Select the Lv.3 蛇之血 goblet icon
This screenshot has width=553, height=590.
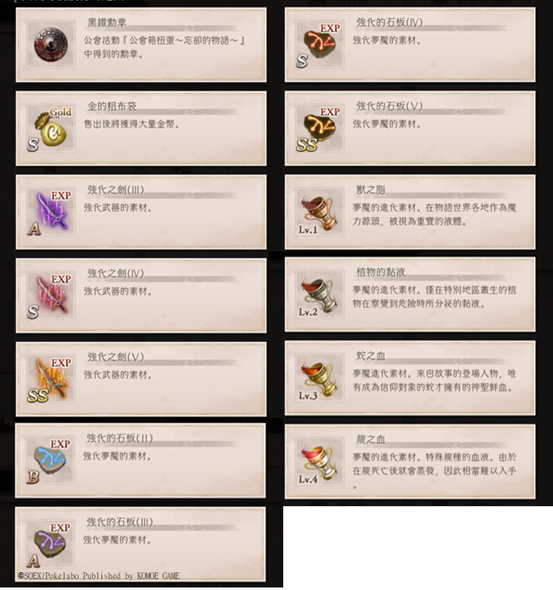(x=320, y=378)
